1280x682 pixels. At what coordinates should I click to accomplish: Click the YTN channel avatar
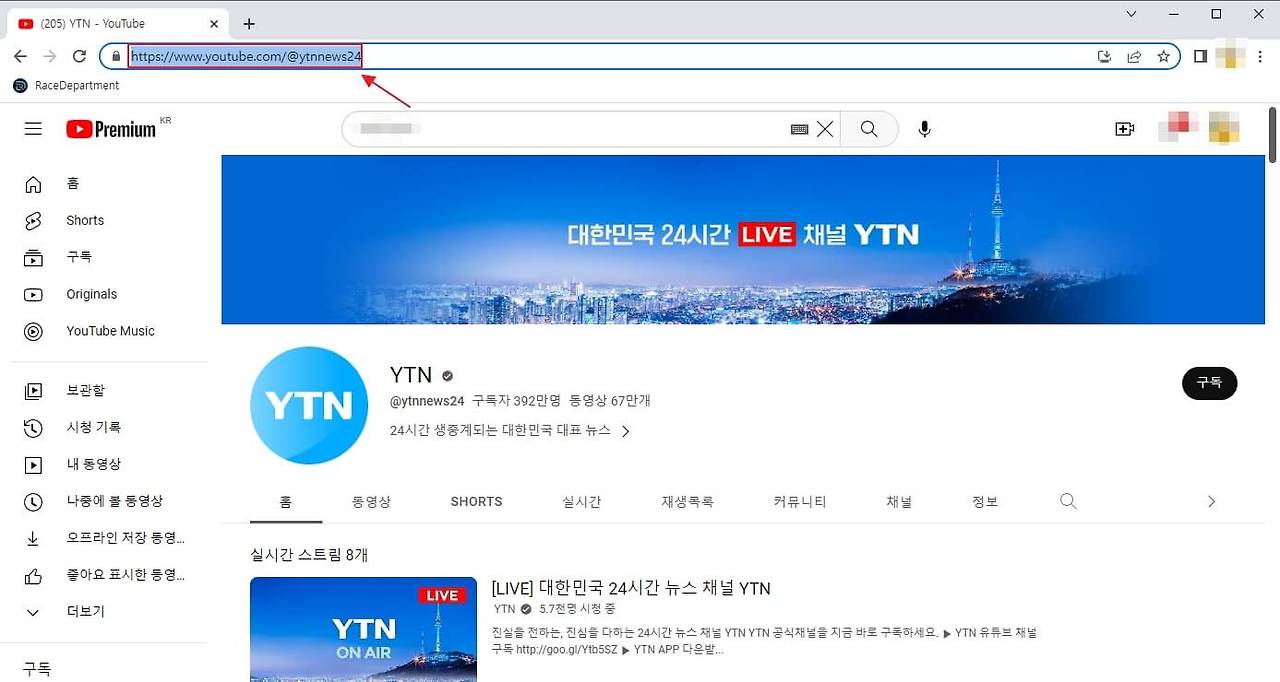(309, 406)
